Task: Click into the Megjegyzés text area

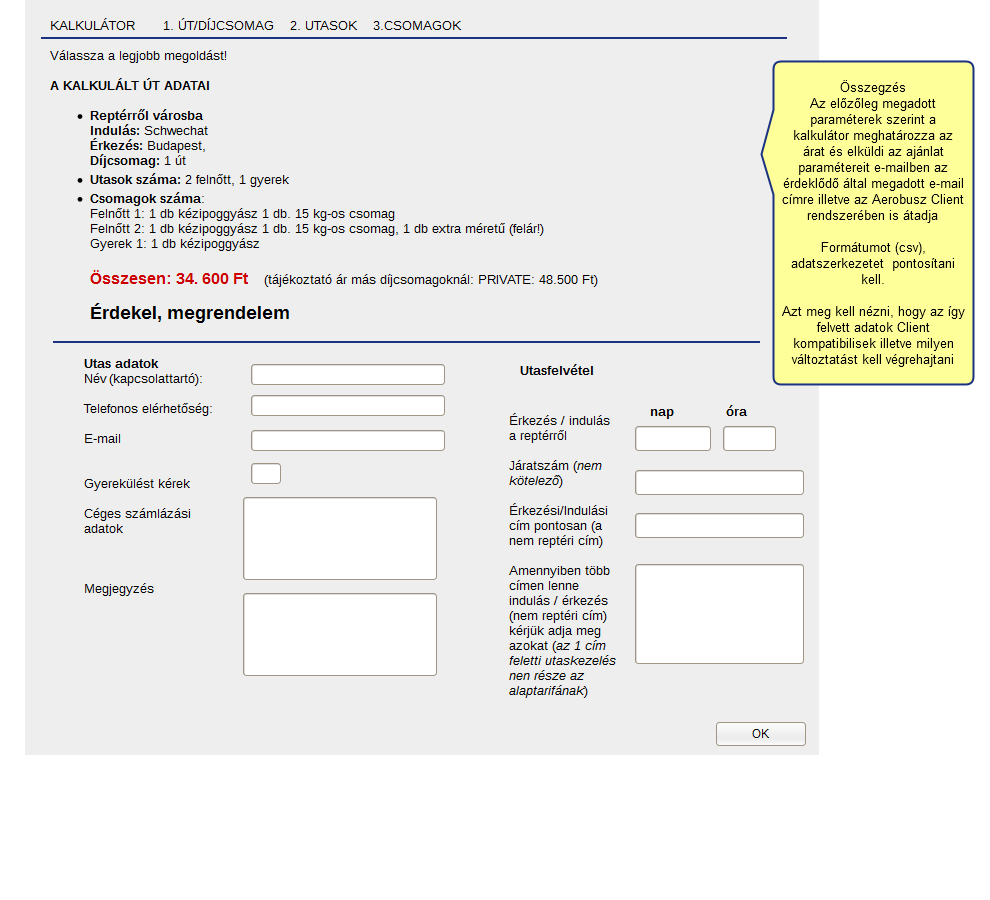Action: 340,635
